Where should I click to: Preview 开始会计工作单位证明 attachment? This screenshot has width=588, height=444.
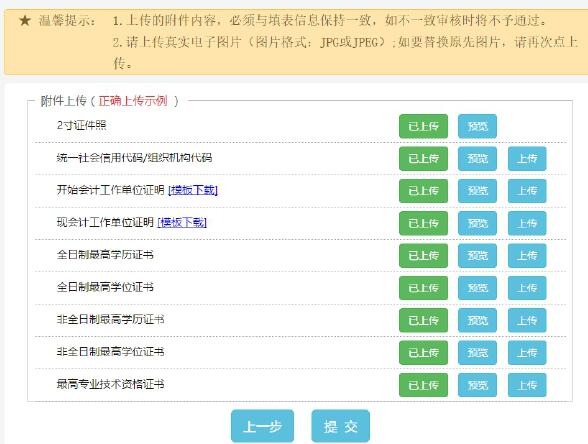click(x=477, y=191)
